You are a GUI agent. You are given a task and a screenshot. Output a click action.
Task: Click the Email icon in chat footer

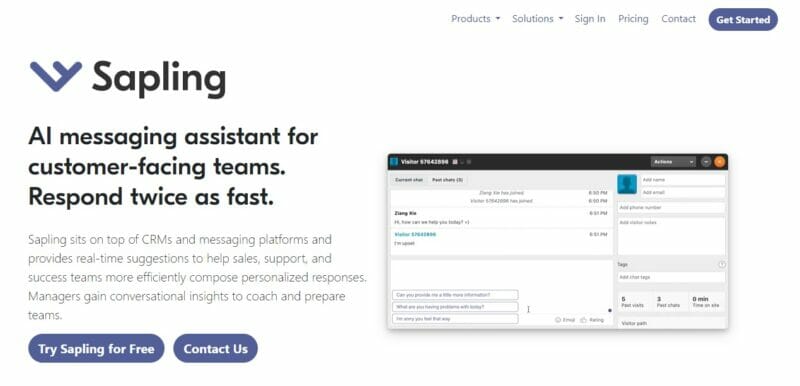pyautogui.click(x=558, y=320)
